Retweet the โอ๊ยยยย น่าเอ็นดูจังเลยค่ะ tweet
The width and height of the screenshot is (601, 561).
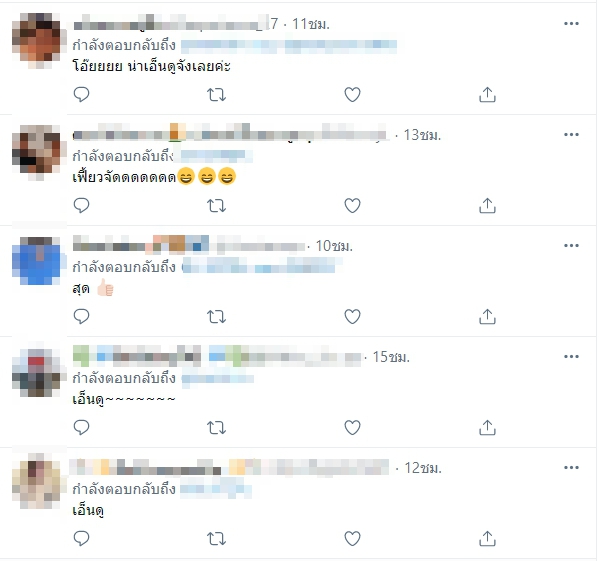click(x=216, y=95)
